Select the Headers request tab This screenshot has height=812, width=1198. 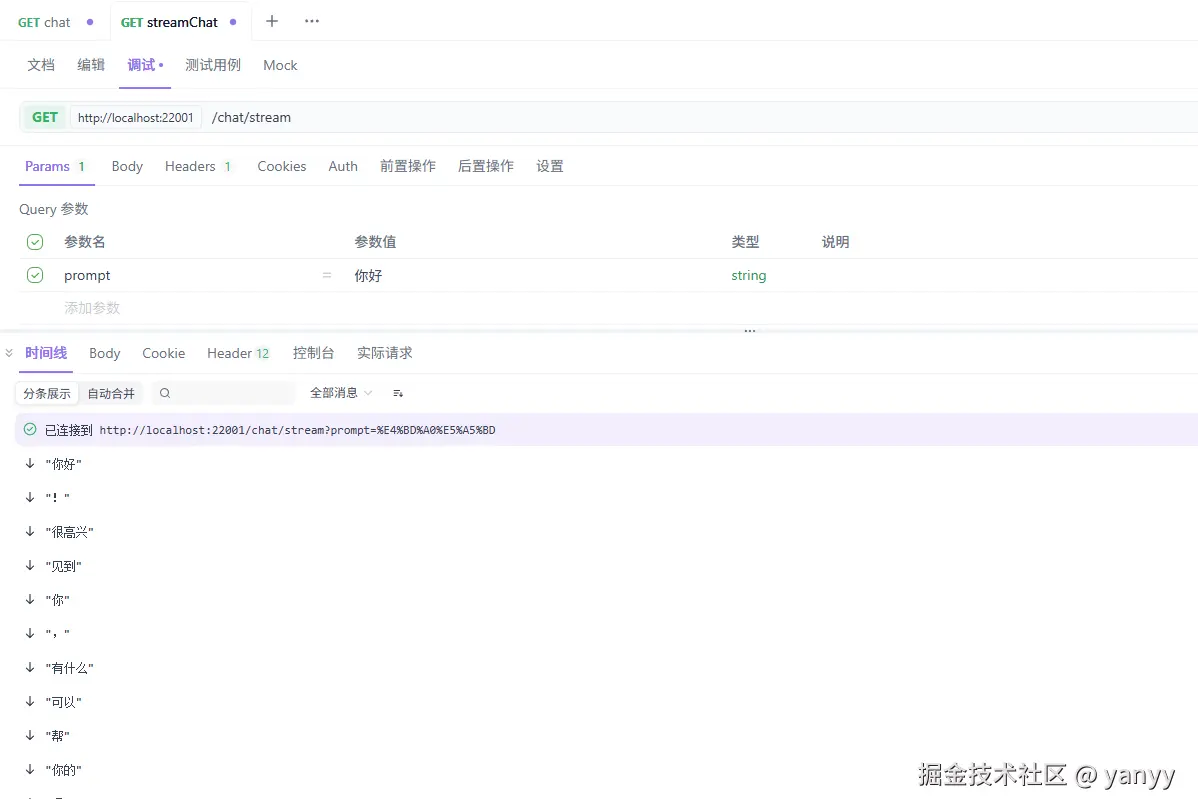tap(198, 167)
